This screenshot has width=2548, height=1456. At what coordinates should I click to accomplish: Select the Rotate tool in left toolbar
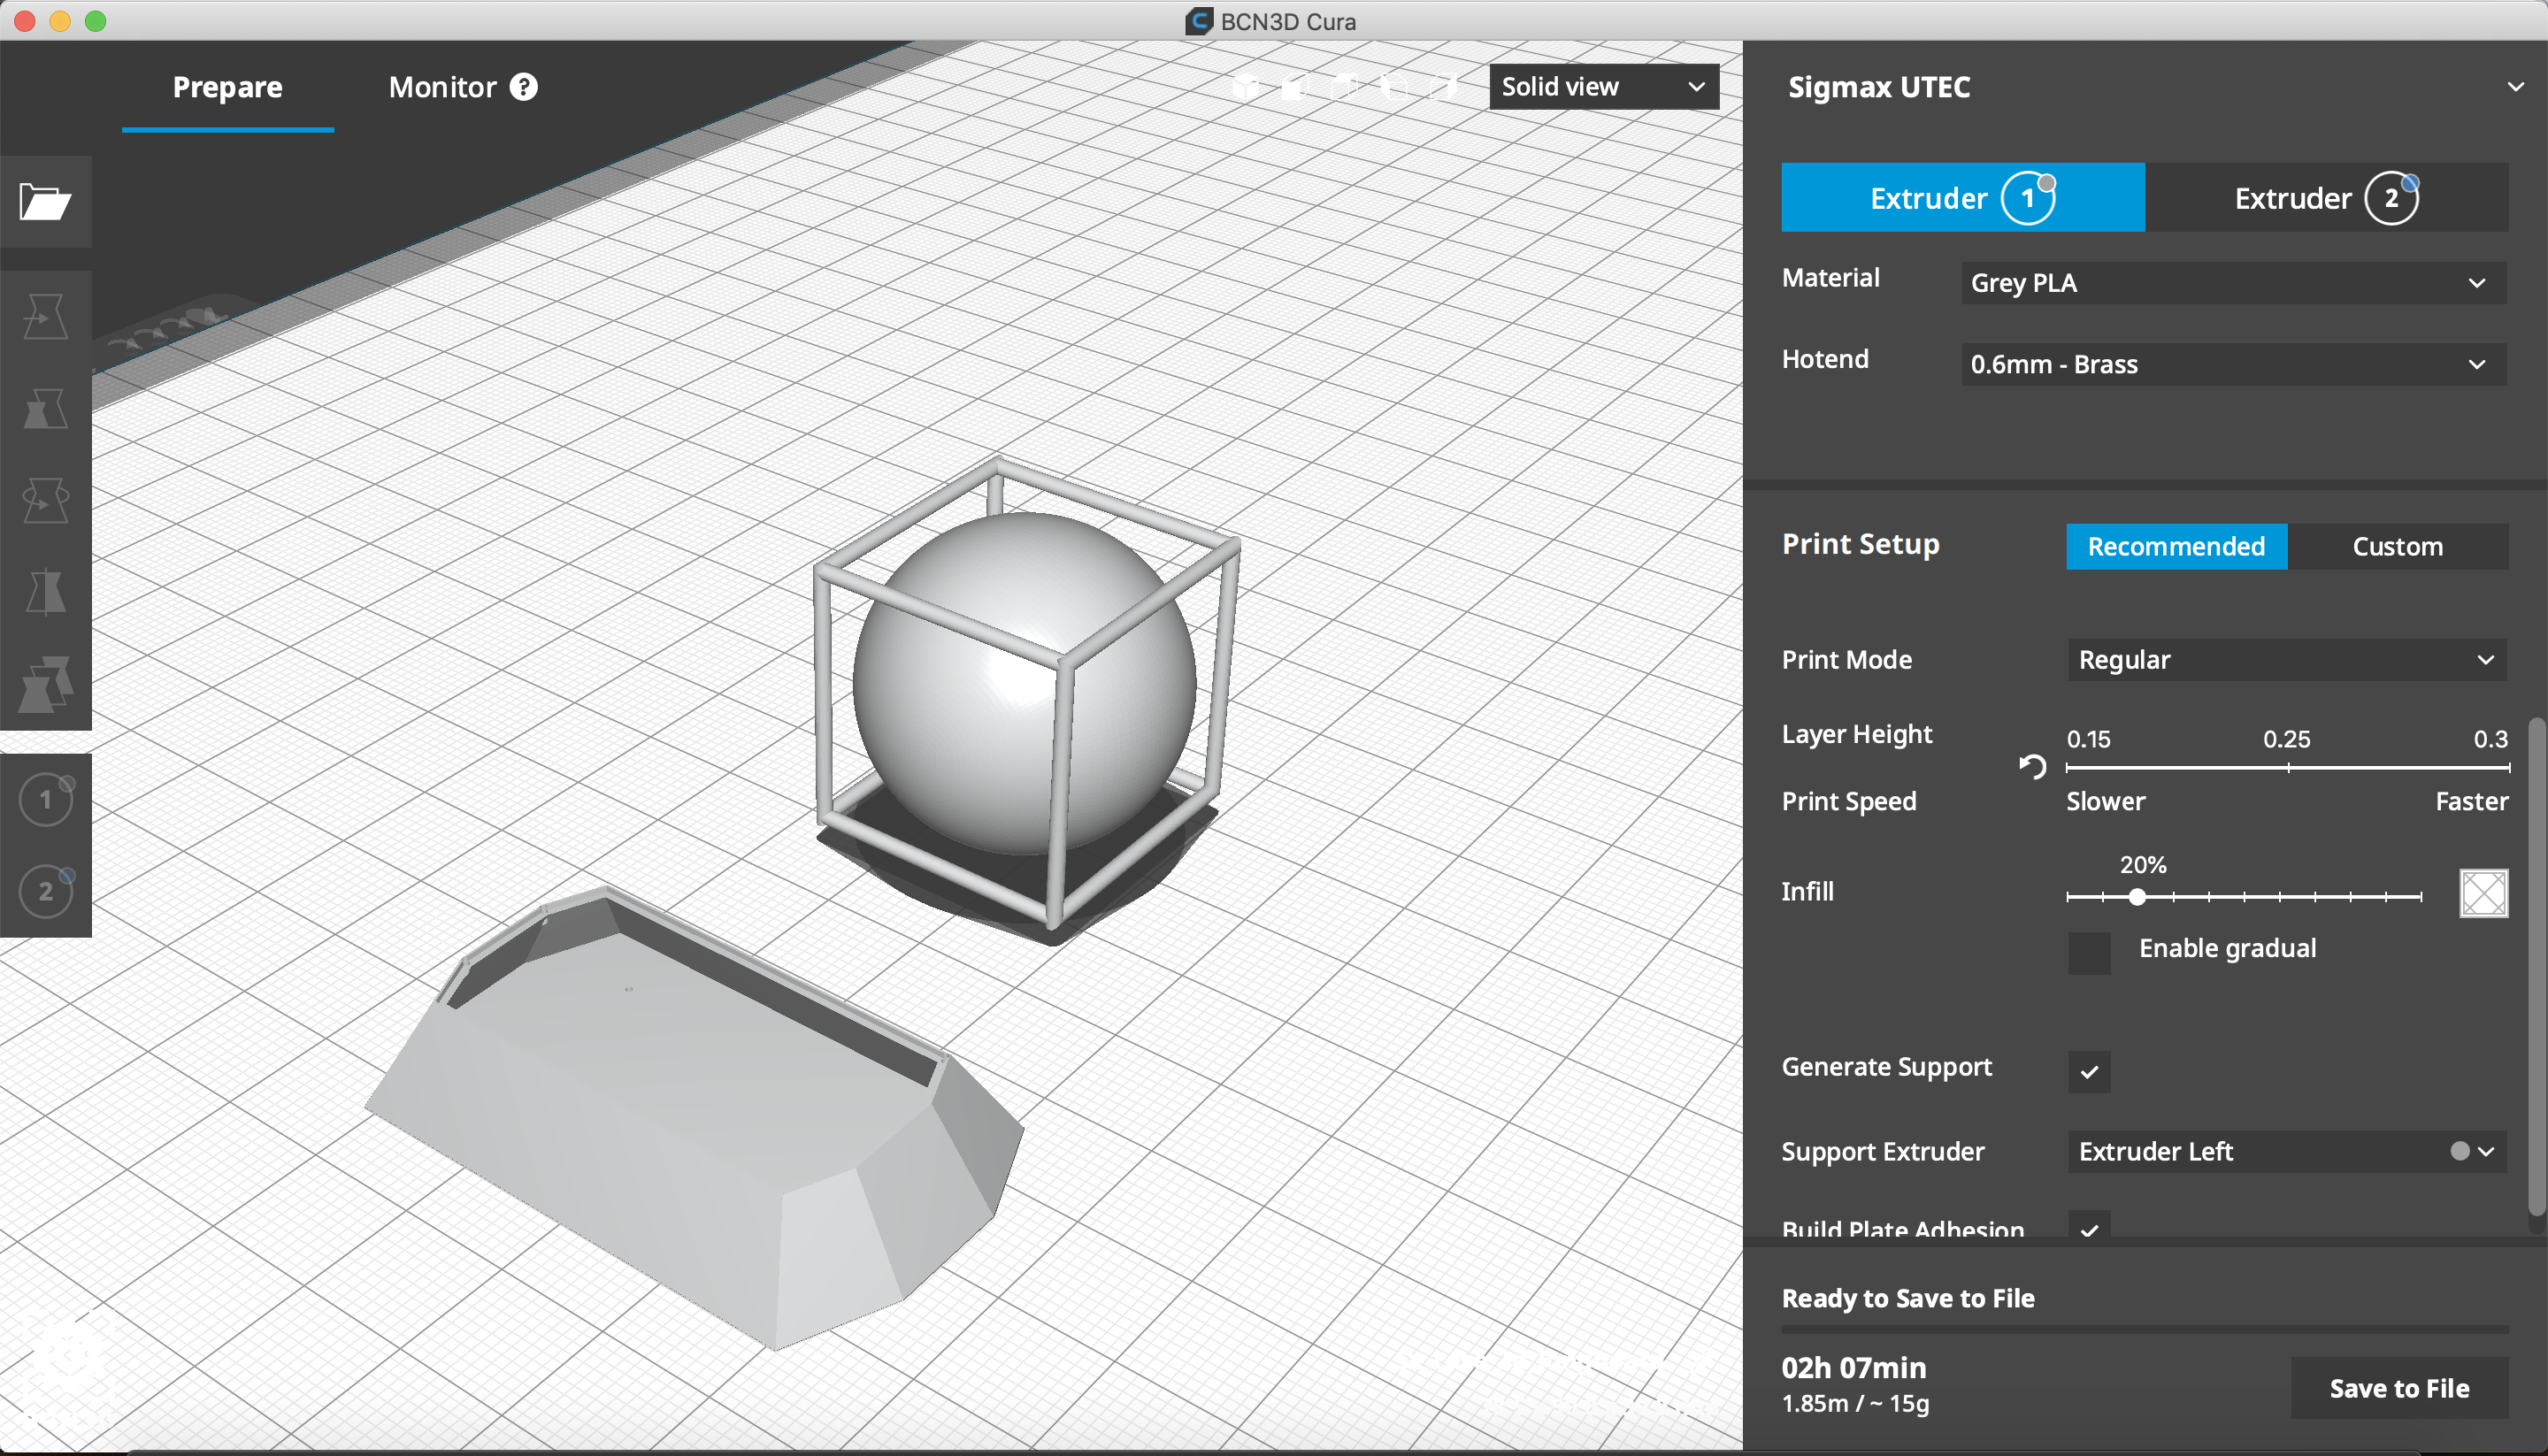(x=45, y=499)
